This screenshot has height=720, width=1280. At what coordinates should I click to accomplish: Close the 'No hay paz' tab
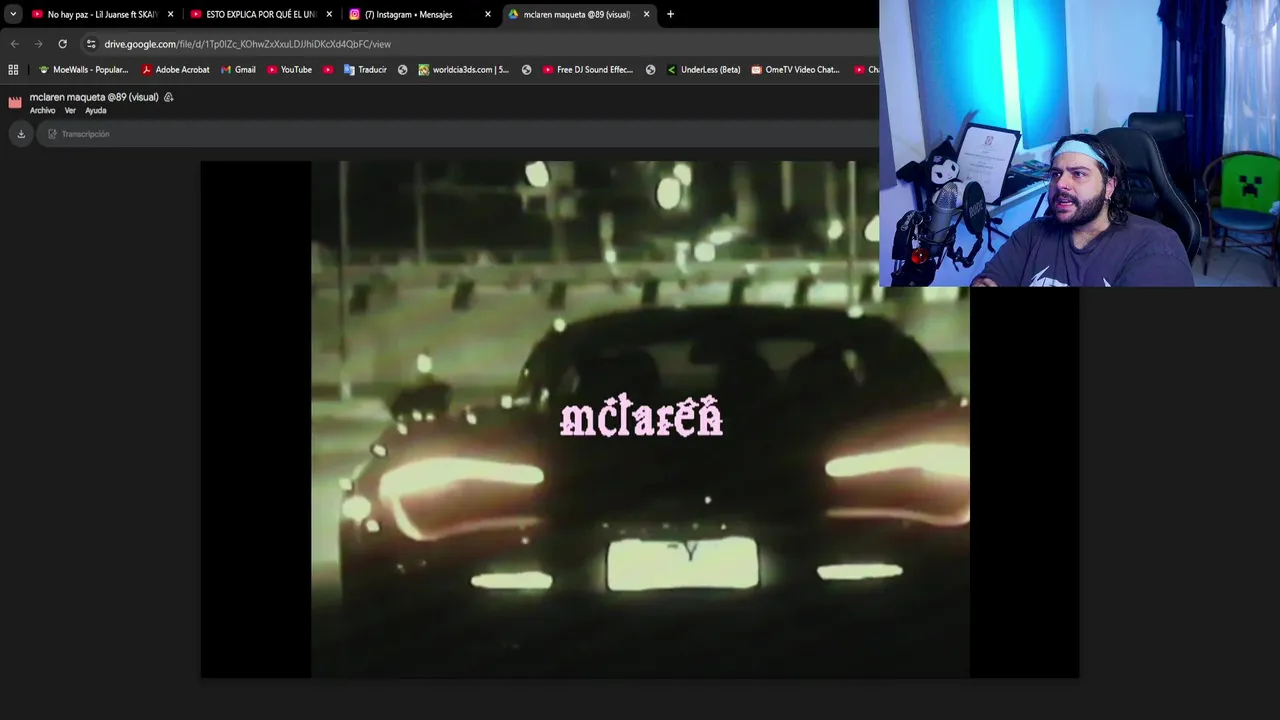click(170, 14)
